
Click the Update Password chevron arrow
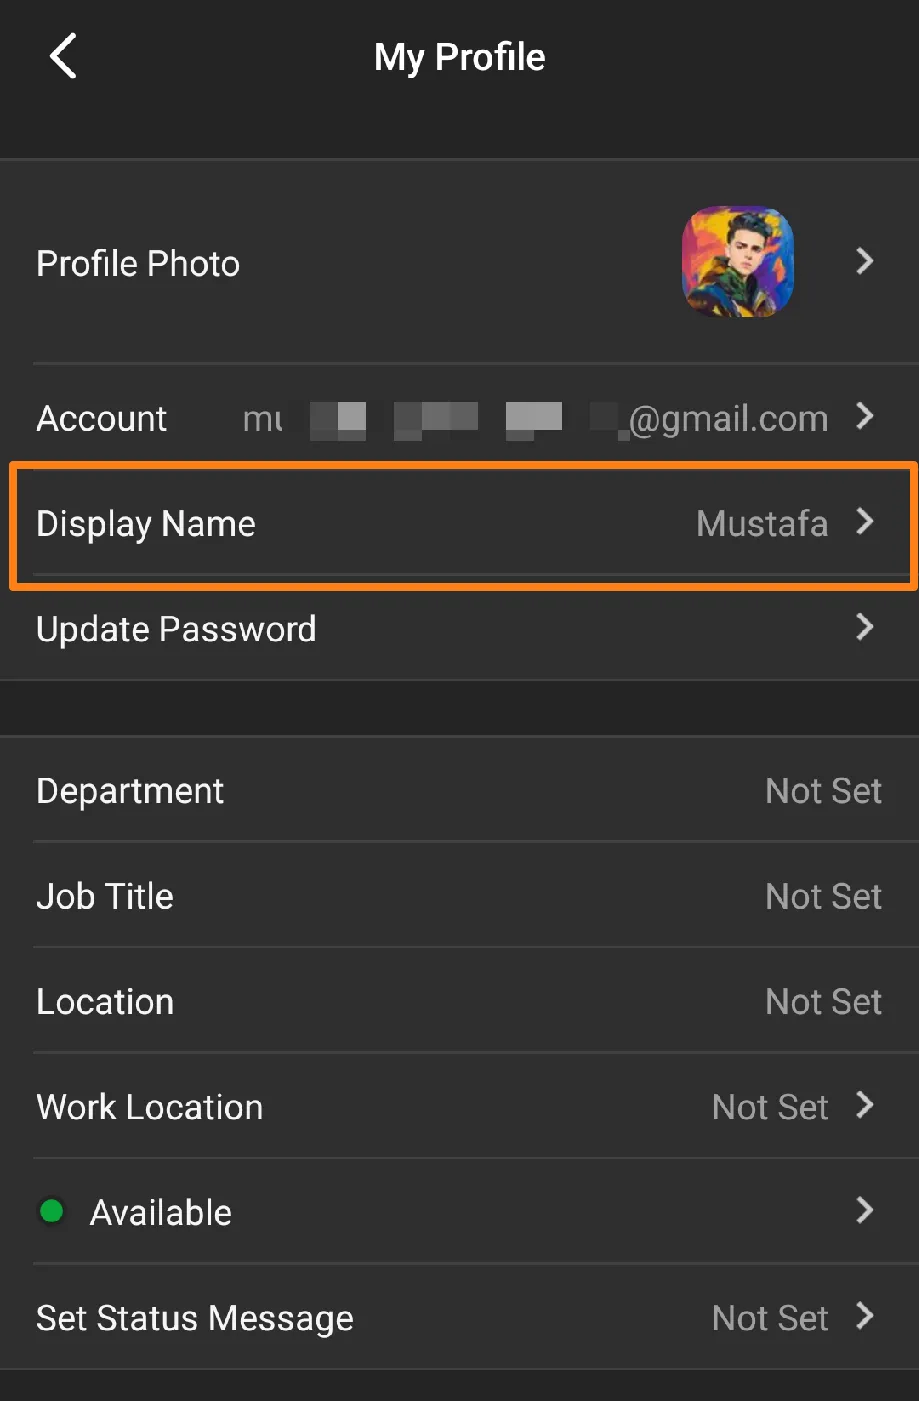(865, 628)
